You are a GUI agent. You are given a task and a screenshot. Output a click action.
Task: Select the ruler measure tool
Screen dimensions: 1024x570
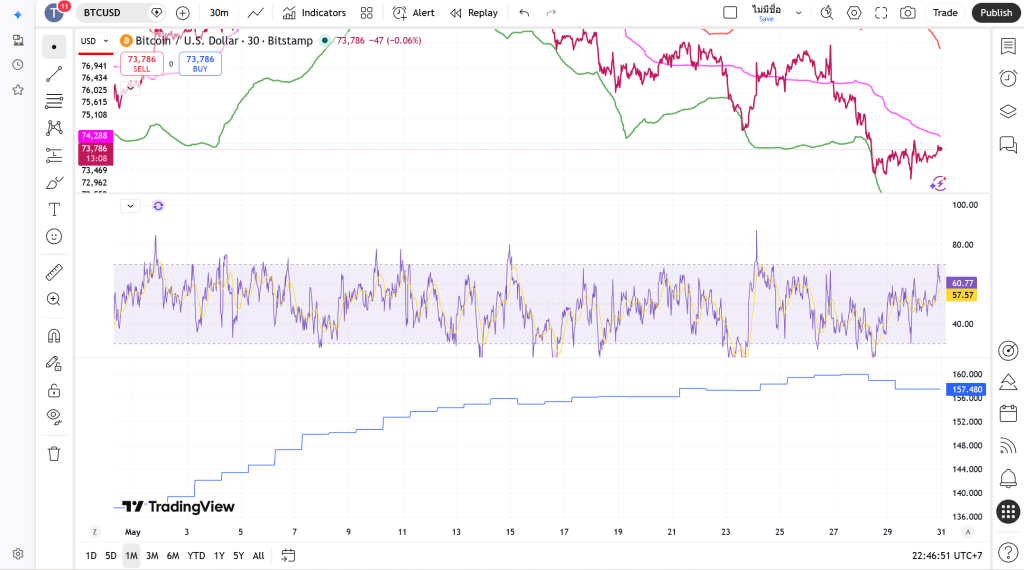coord(54,272)
